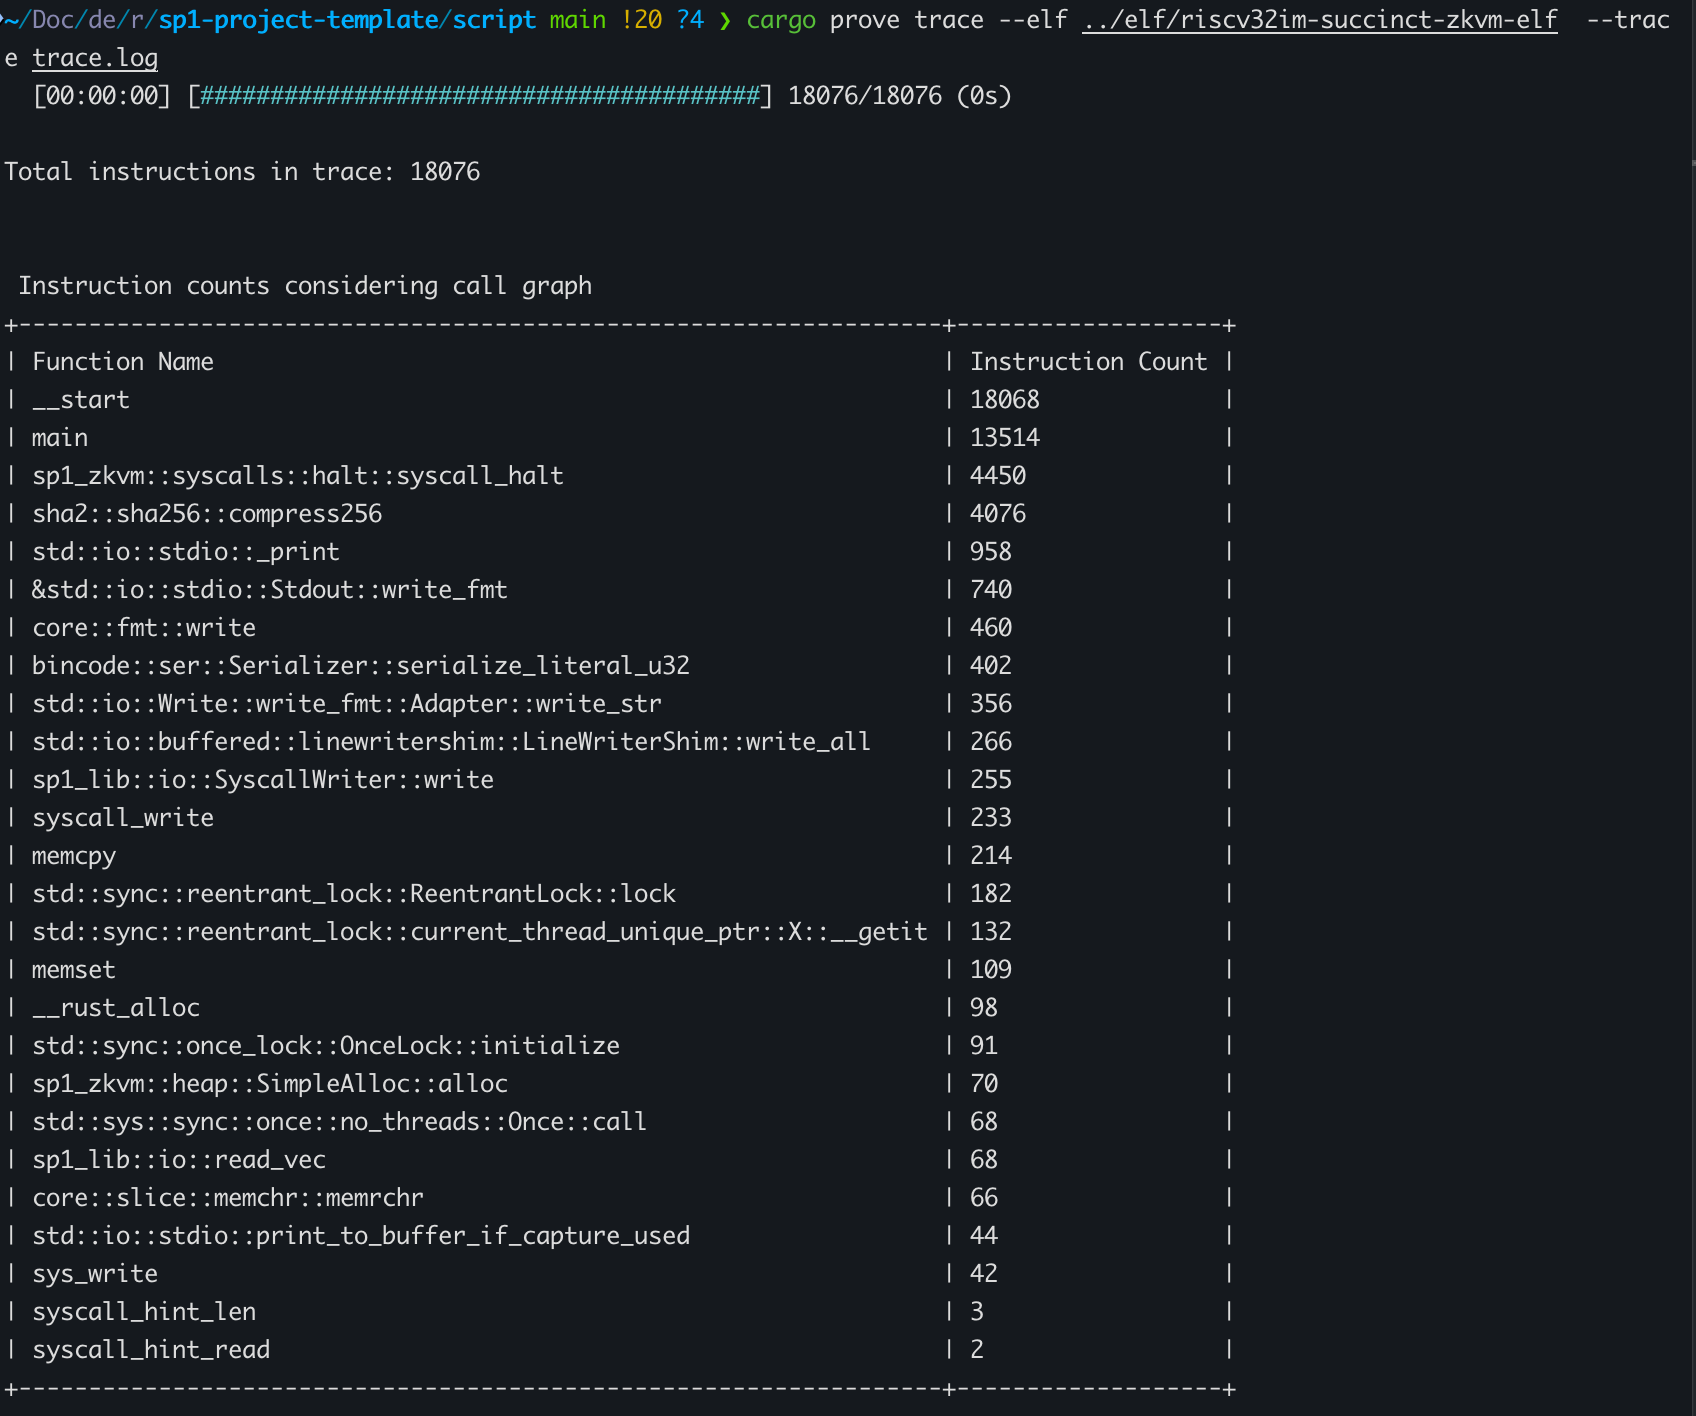
Task: Click the Total instructions in trace line
Action: 242,172
